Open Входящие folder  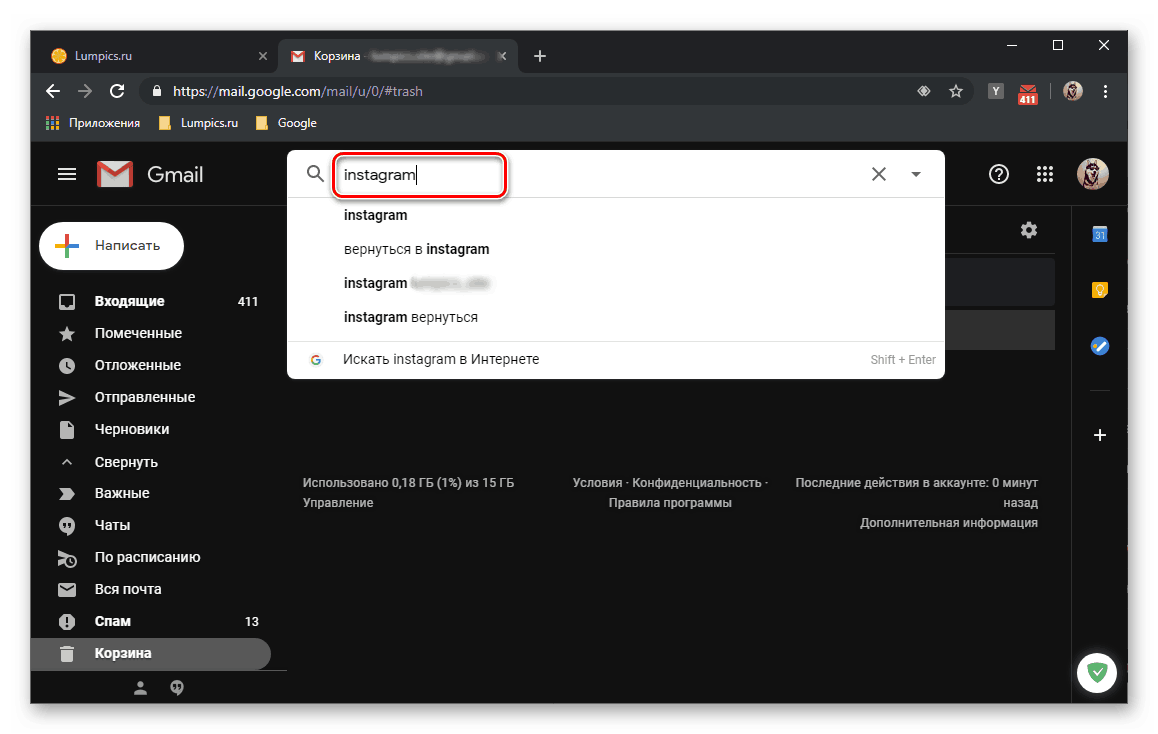point(151,301)
